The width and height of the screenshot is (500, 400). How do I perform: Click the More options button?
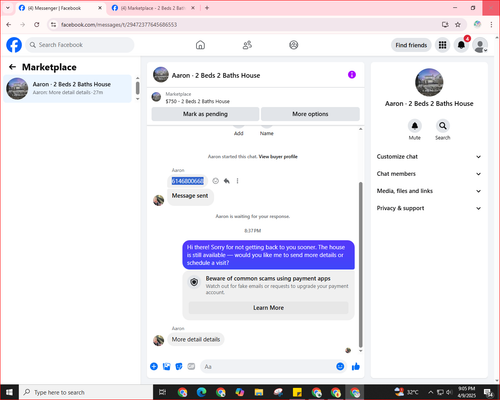(310, 114)
